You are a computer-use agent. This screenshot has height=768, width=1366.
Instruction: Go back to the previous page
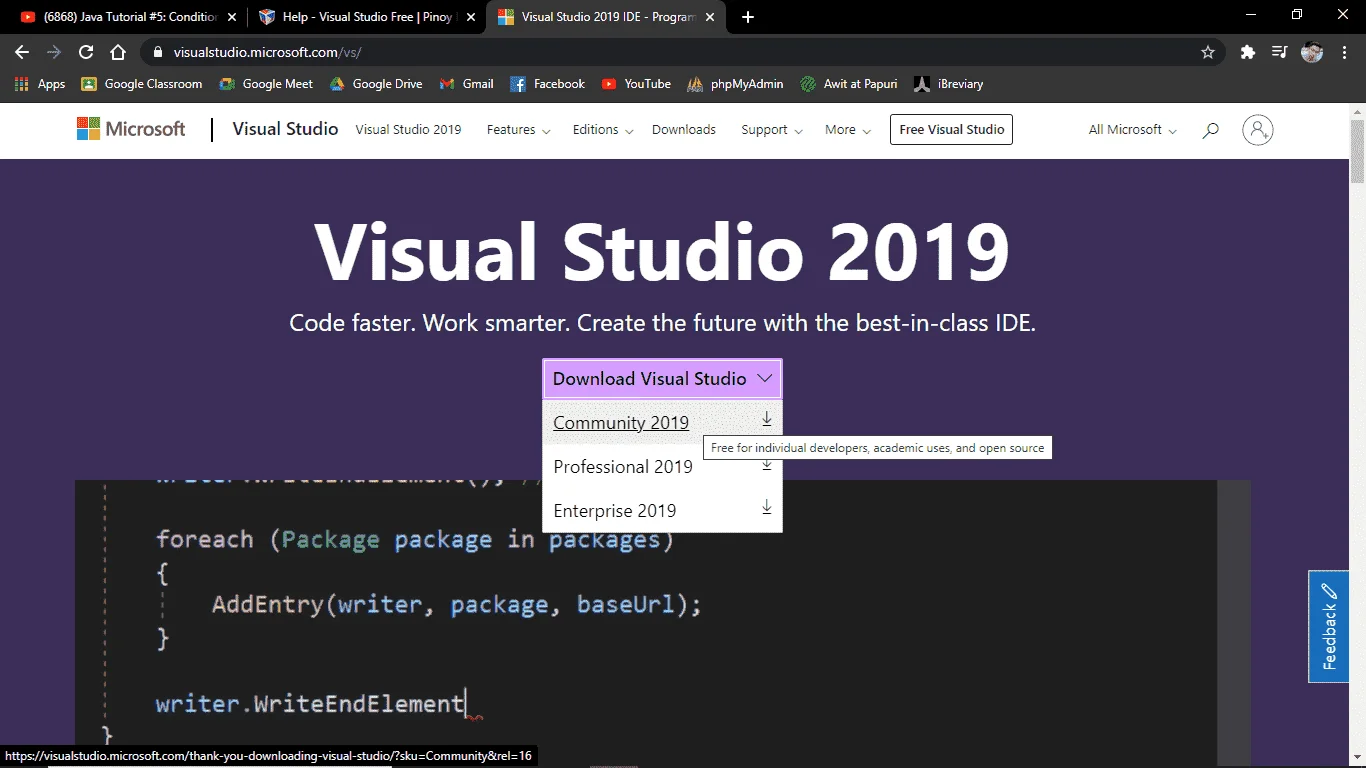pyautogui.click(x=22, y=52)
